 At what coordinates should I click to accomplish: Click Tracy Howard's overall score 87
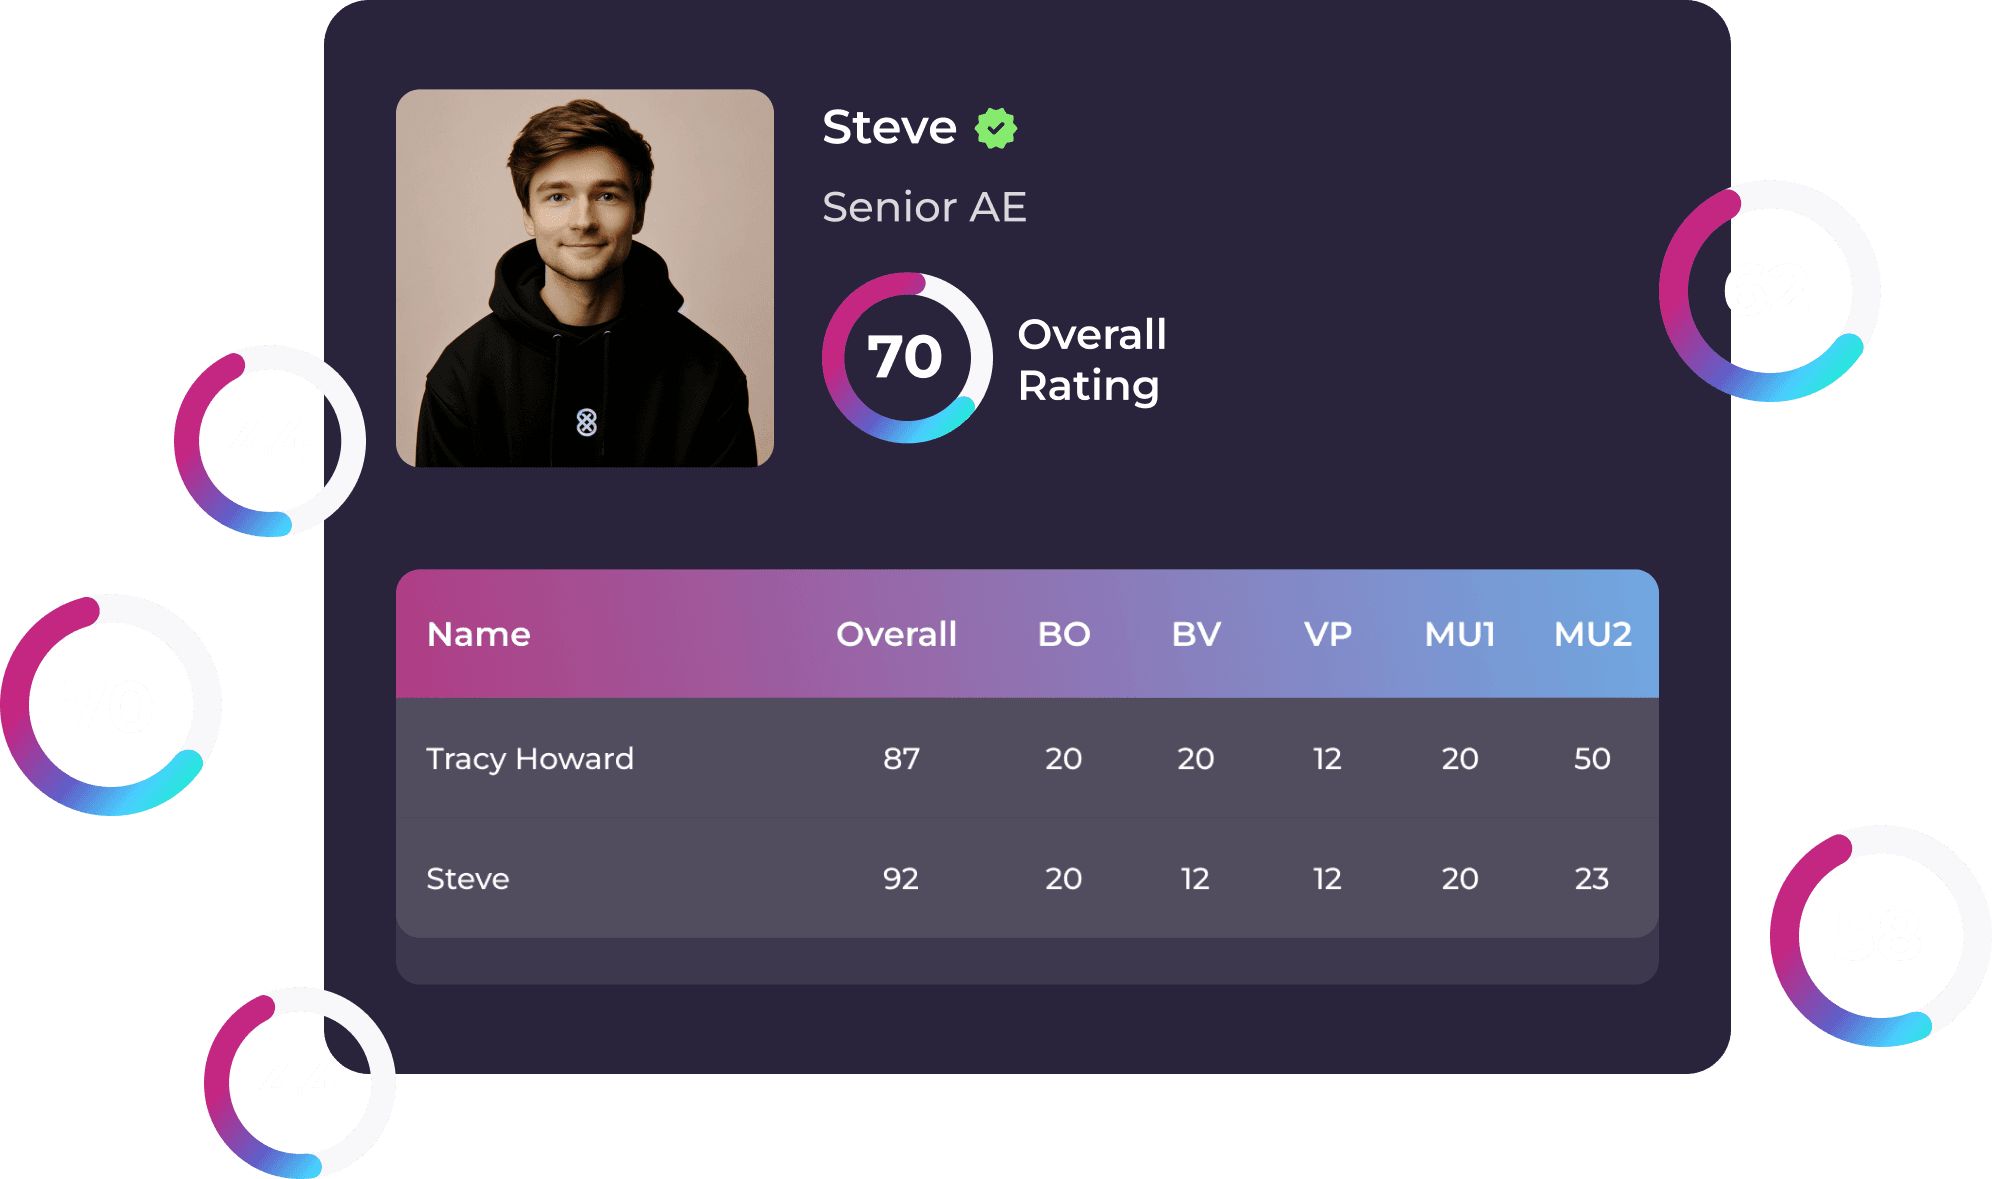[901, 759]
